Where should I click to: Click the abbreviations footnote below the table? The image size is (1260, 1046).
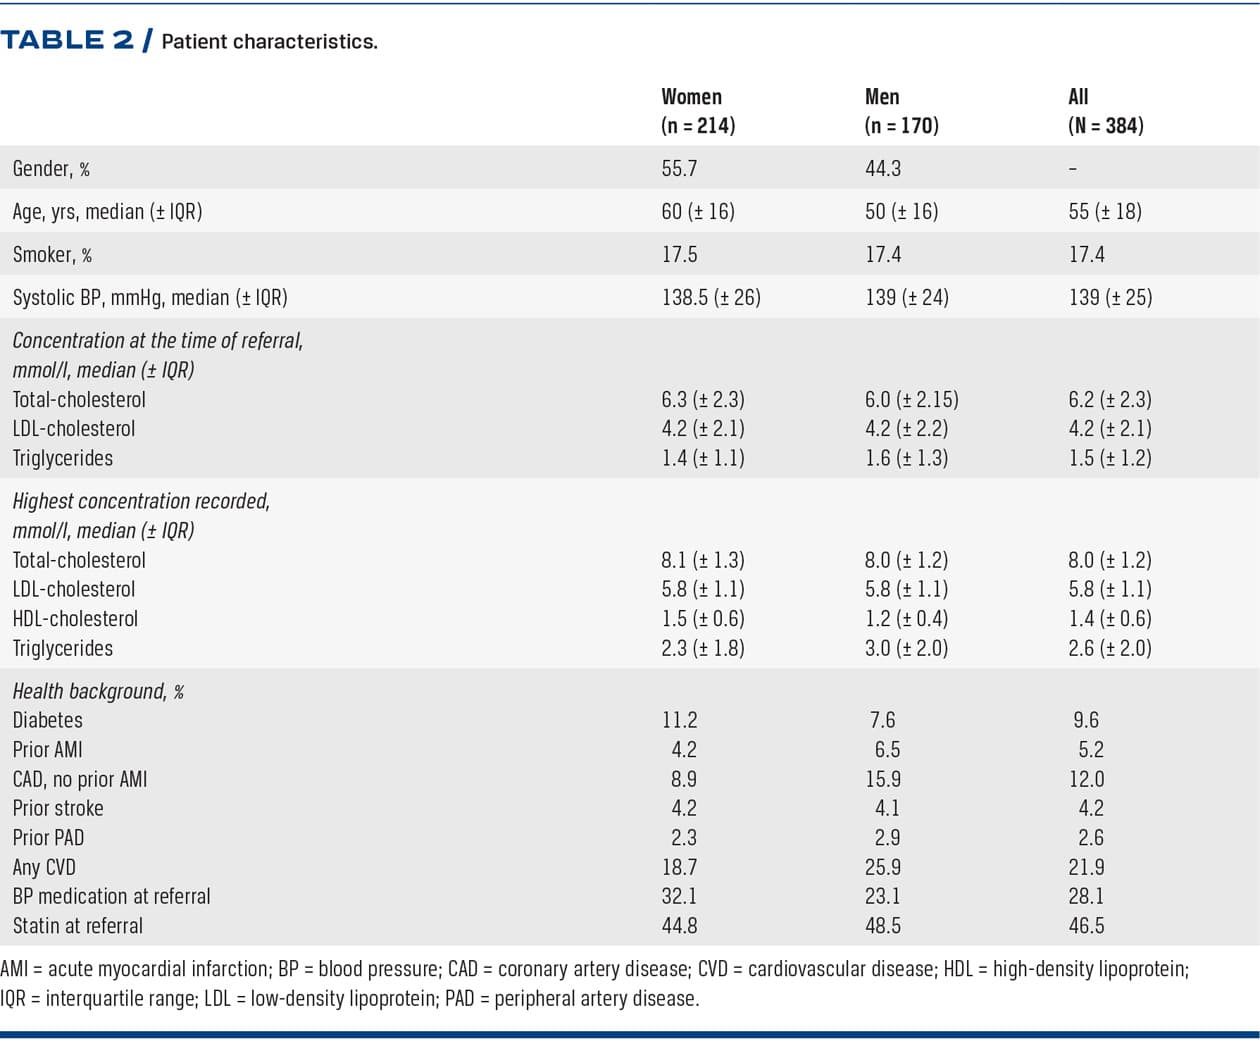coord(594,983)
